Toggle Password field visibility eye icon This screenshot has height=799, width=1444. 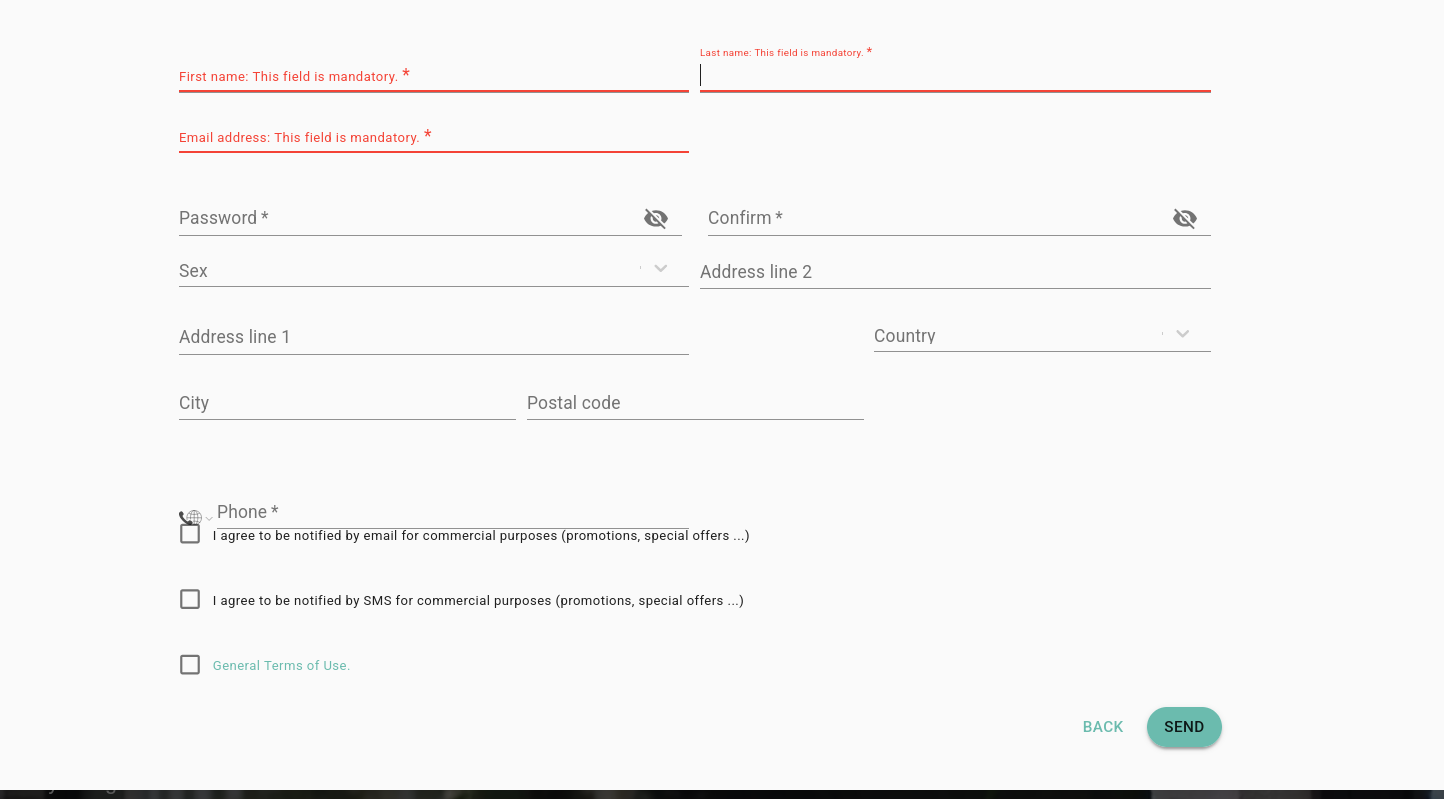[x=656, y=218]
